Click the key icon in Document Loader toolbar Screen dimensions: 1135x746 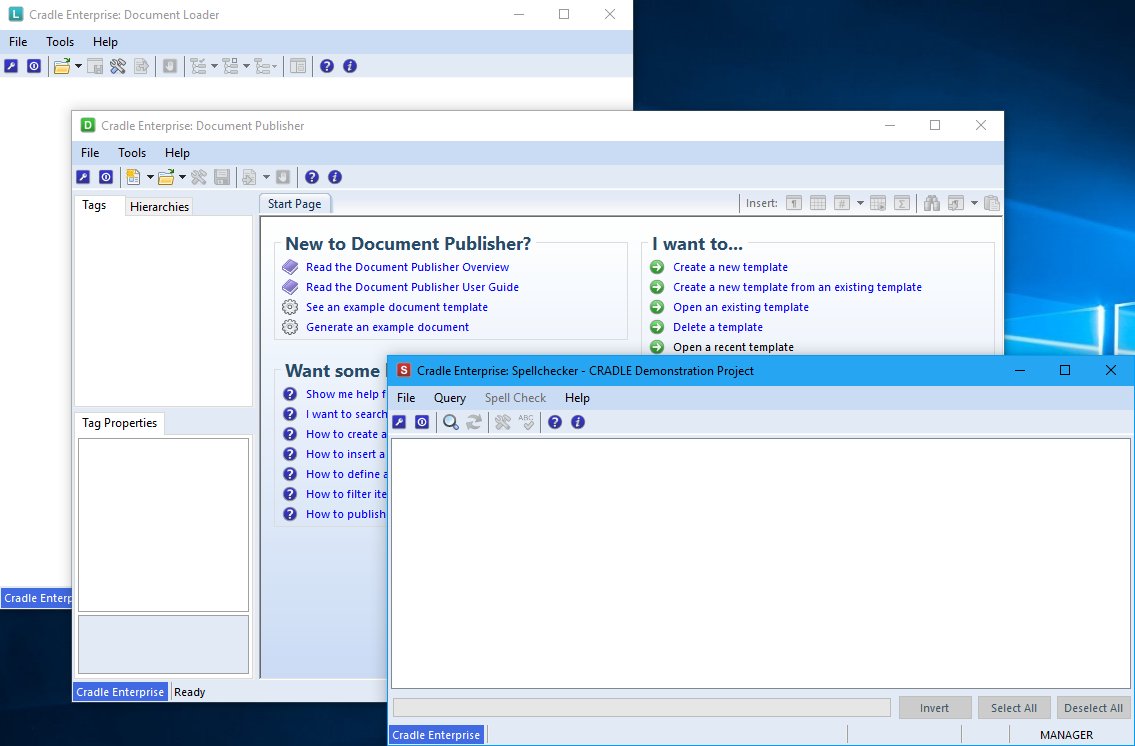(11, 66)
